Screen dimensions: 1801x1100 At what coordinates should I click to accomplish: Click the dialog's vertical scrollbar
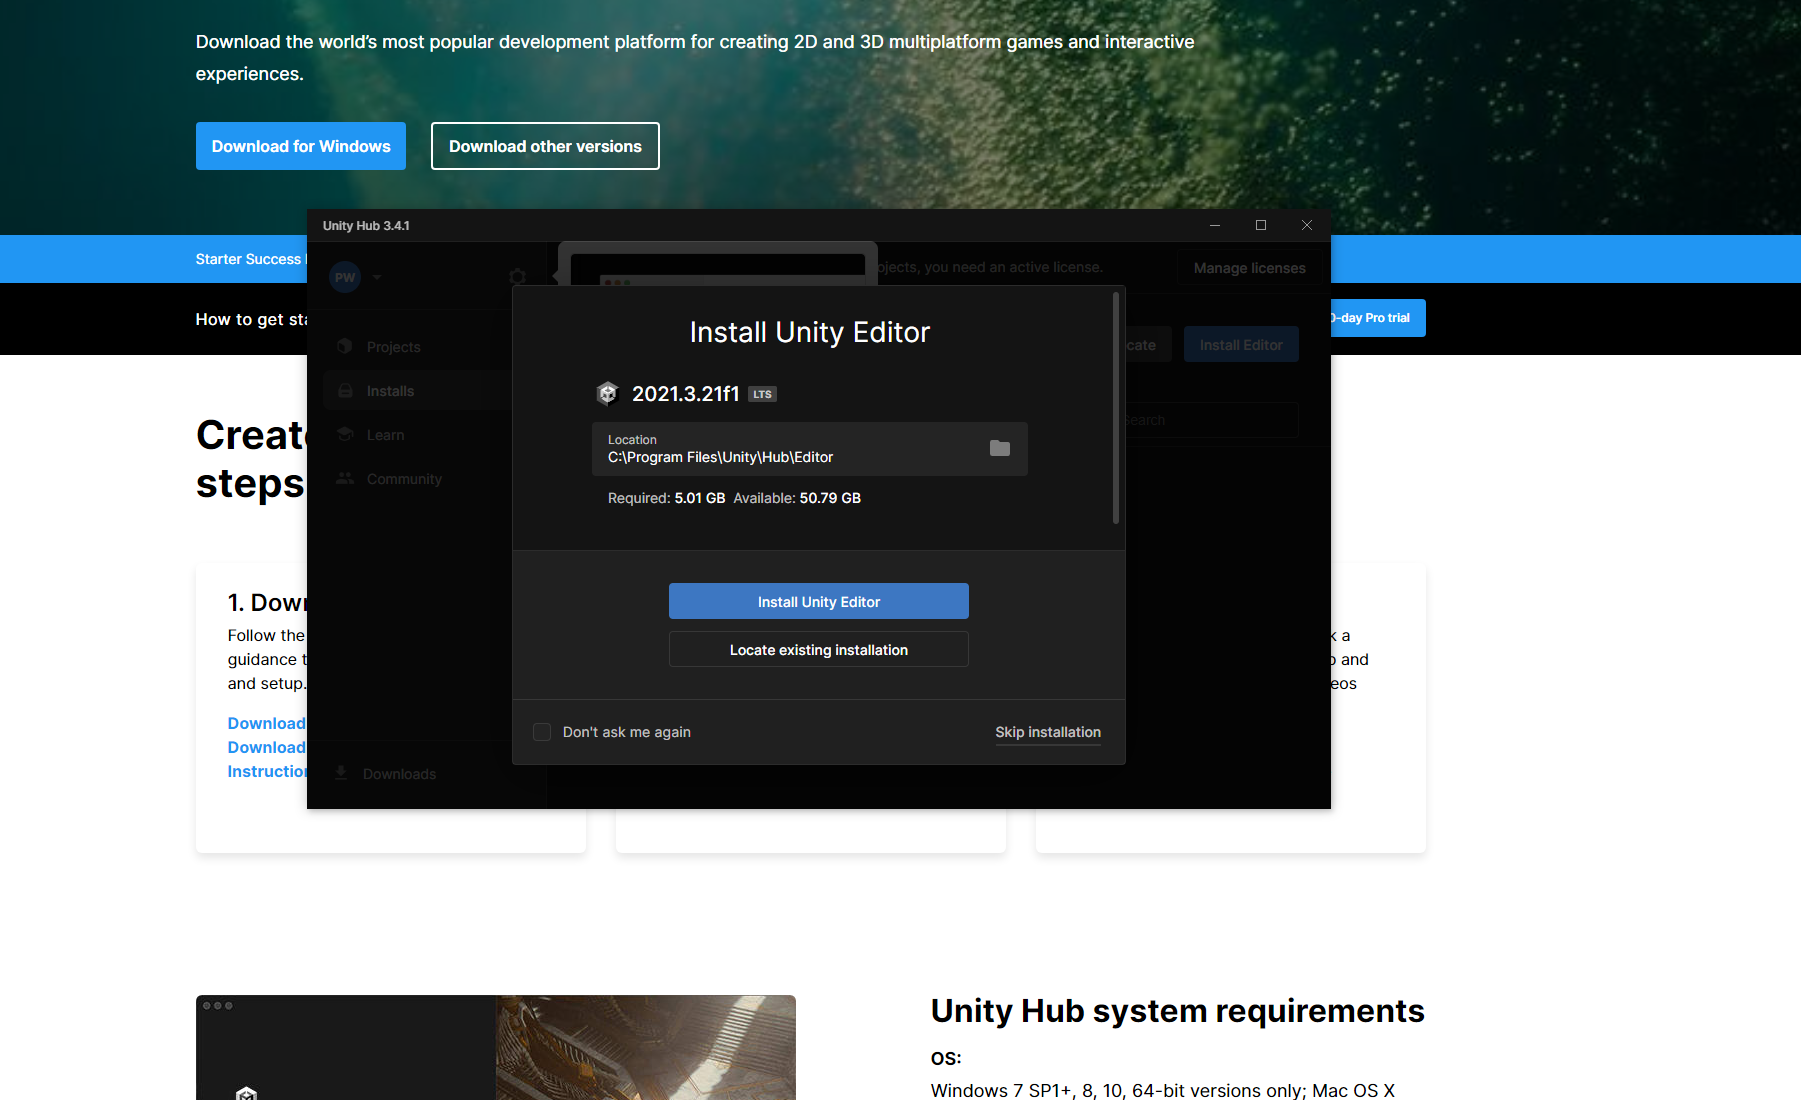tap(1115, 410)
